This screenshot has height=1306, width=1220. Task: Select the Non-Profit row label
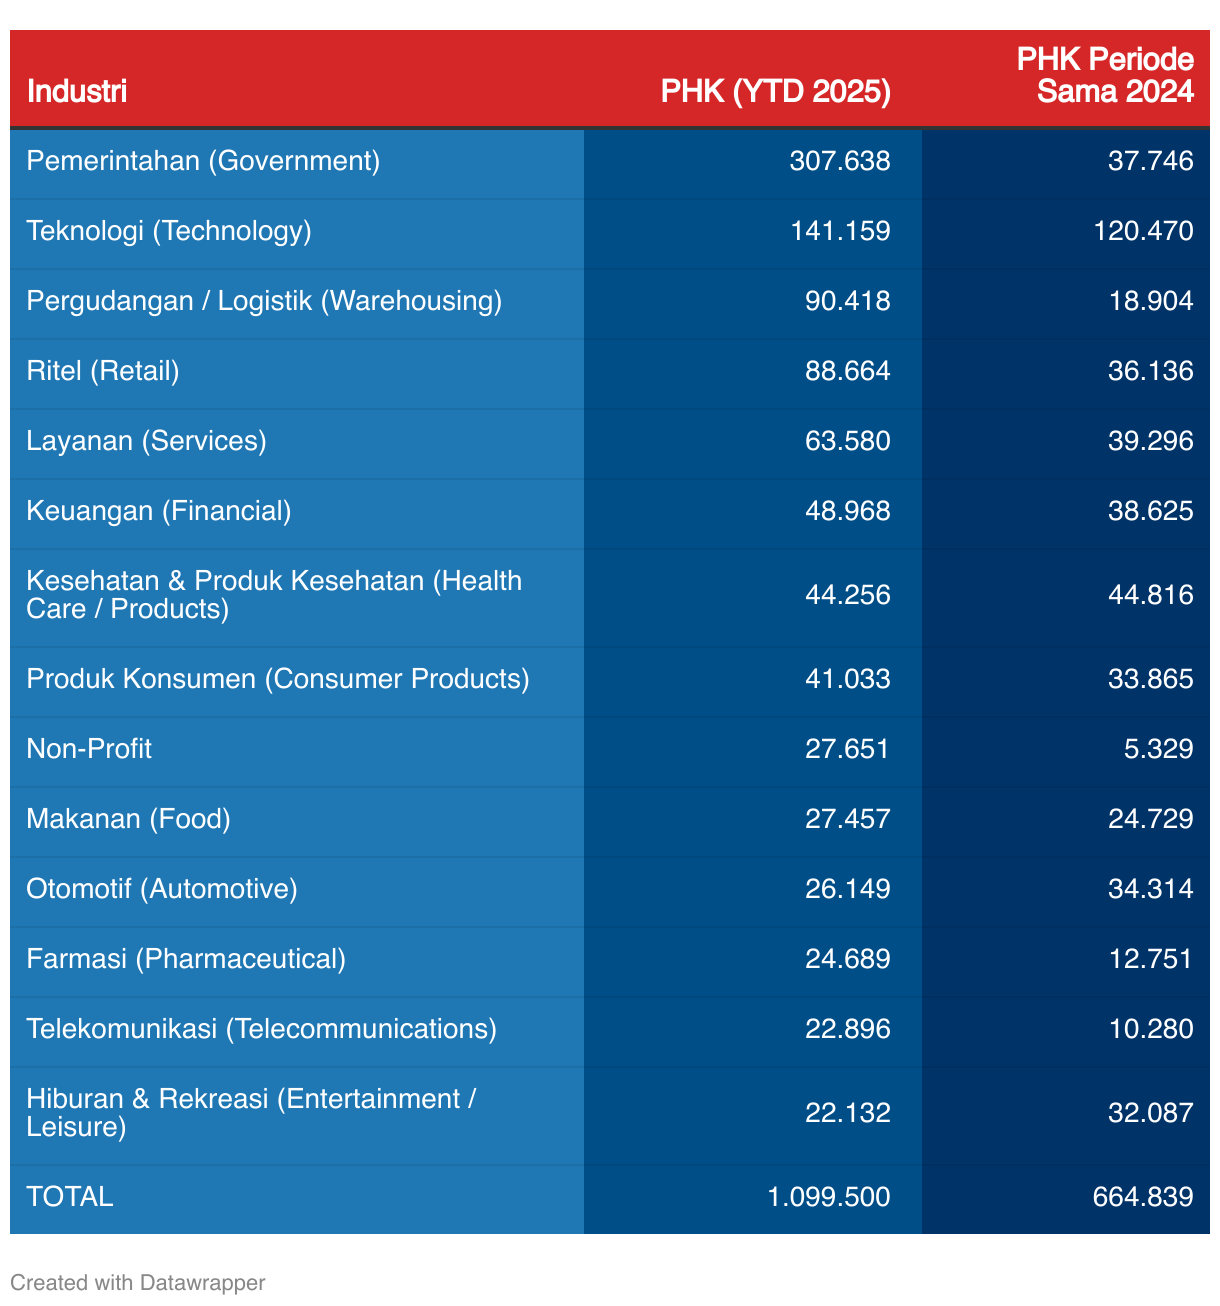click(x=89, y=749)
